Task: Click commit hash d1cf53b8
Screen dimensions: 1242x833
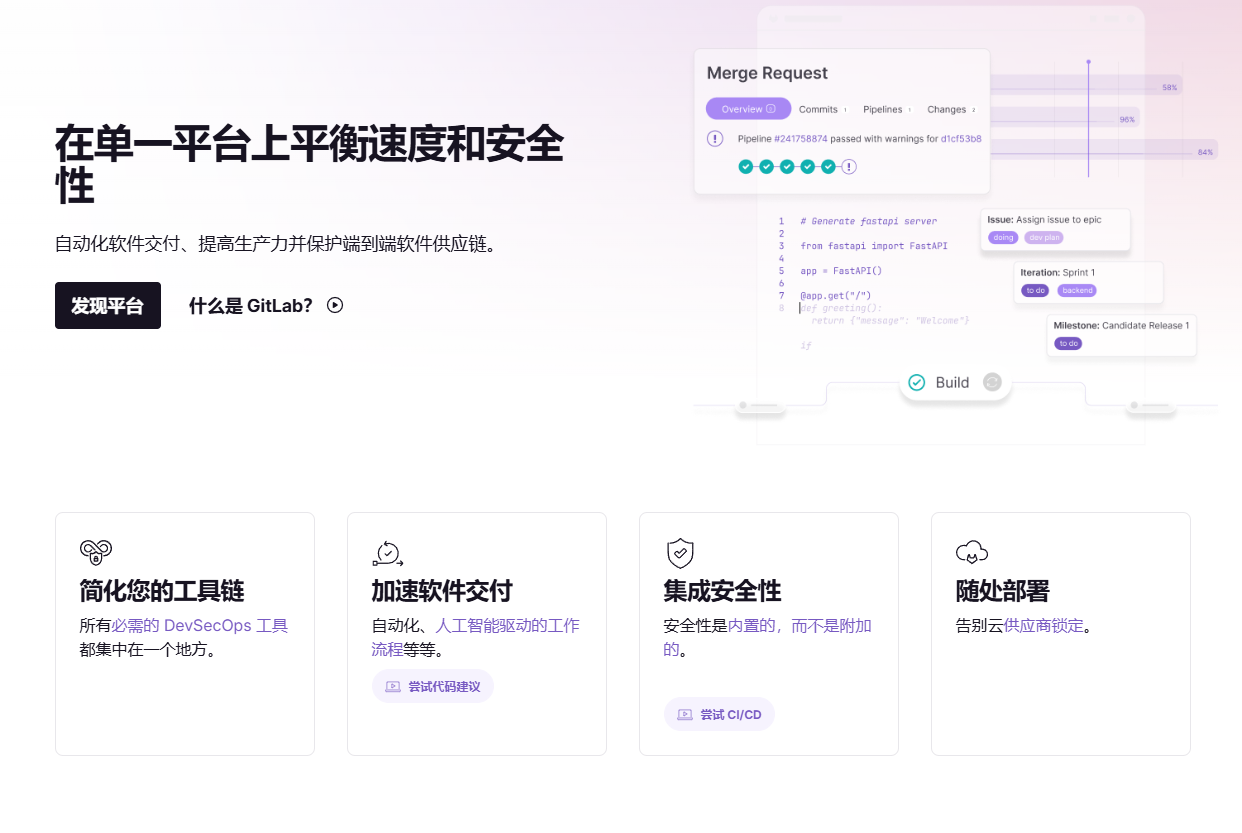Action: coord(961,139)
